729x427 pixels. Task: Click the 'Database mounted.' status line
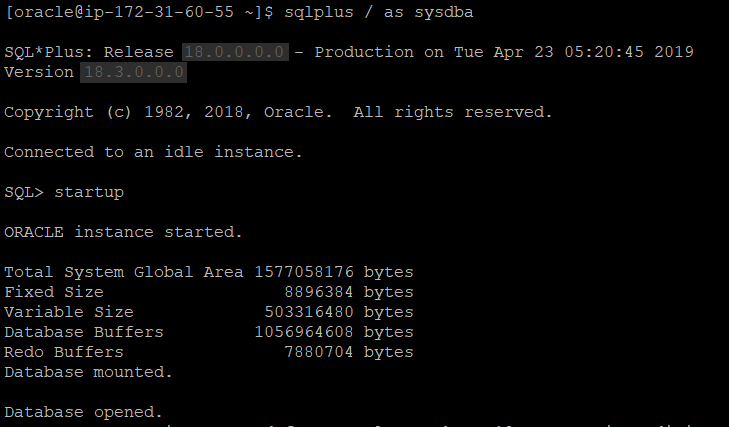tap(89, 372)
